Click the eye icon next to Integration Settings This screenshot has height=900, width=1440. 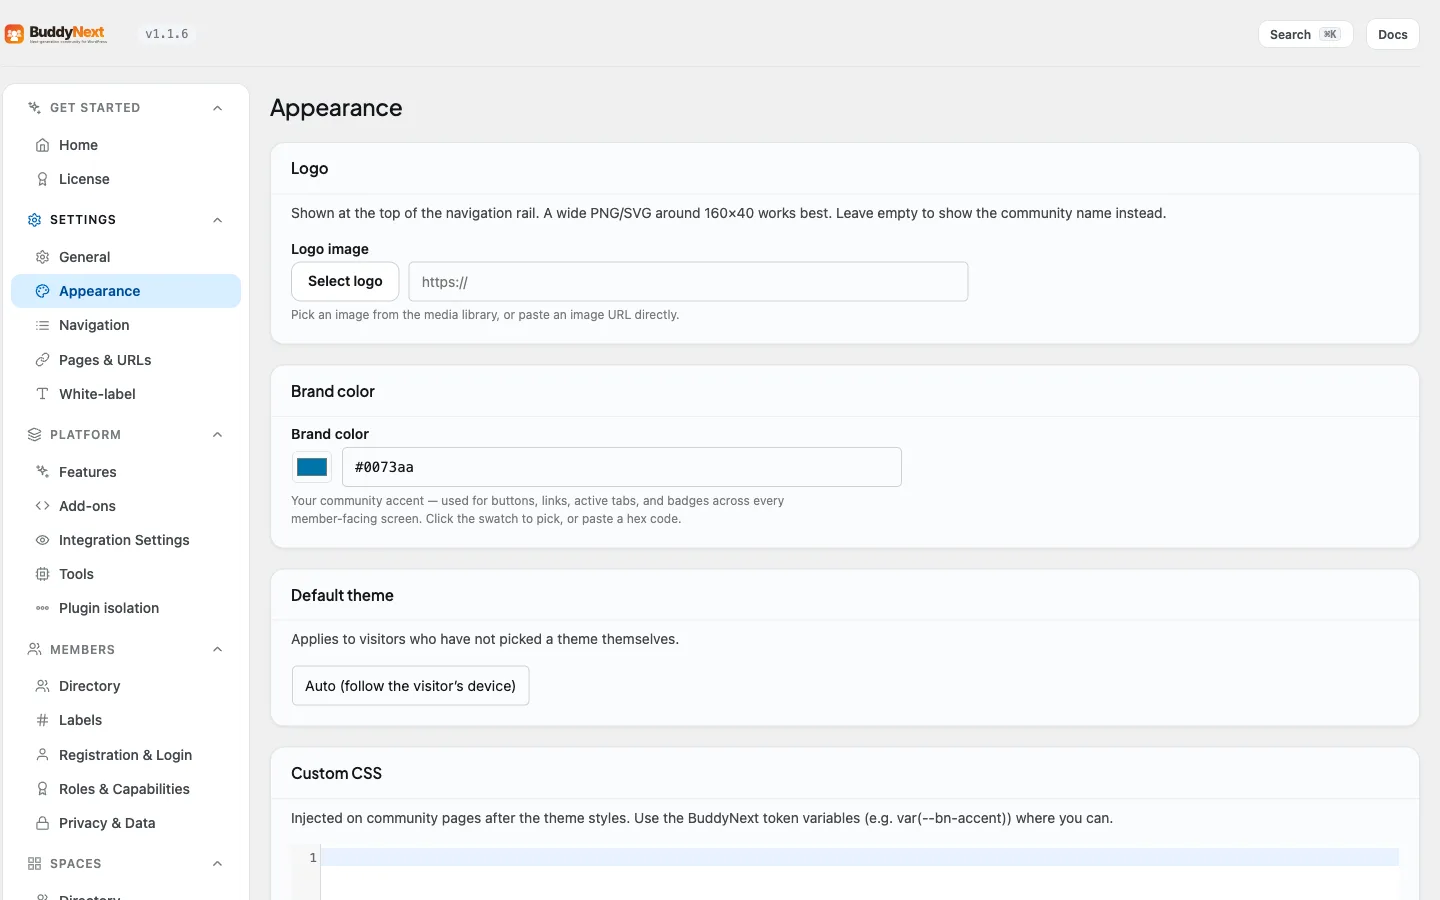click(x=42, y=540)
